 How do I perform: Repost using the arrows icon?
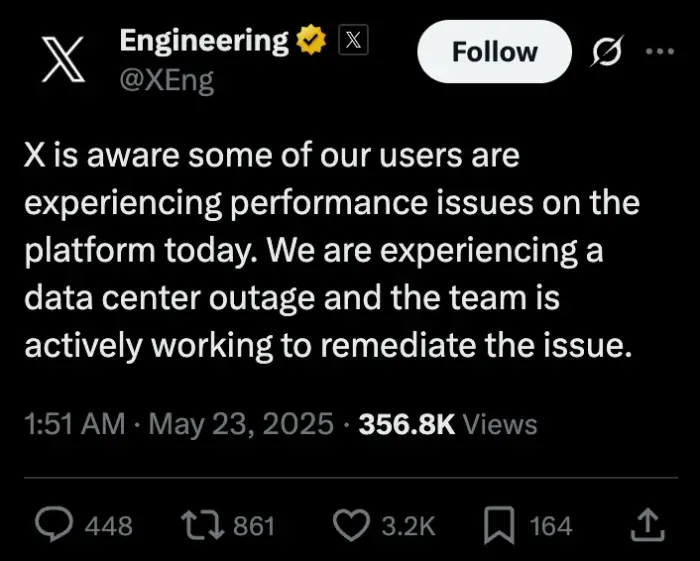pos(202,525)
